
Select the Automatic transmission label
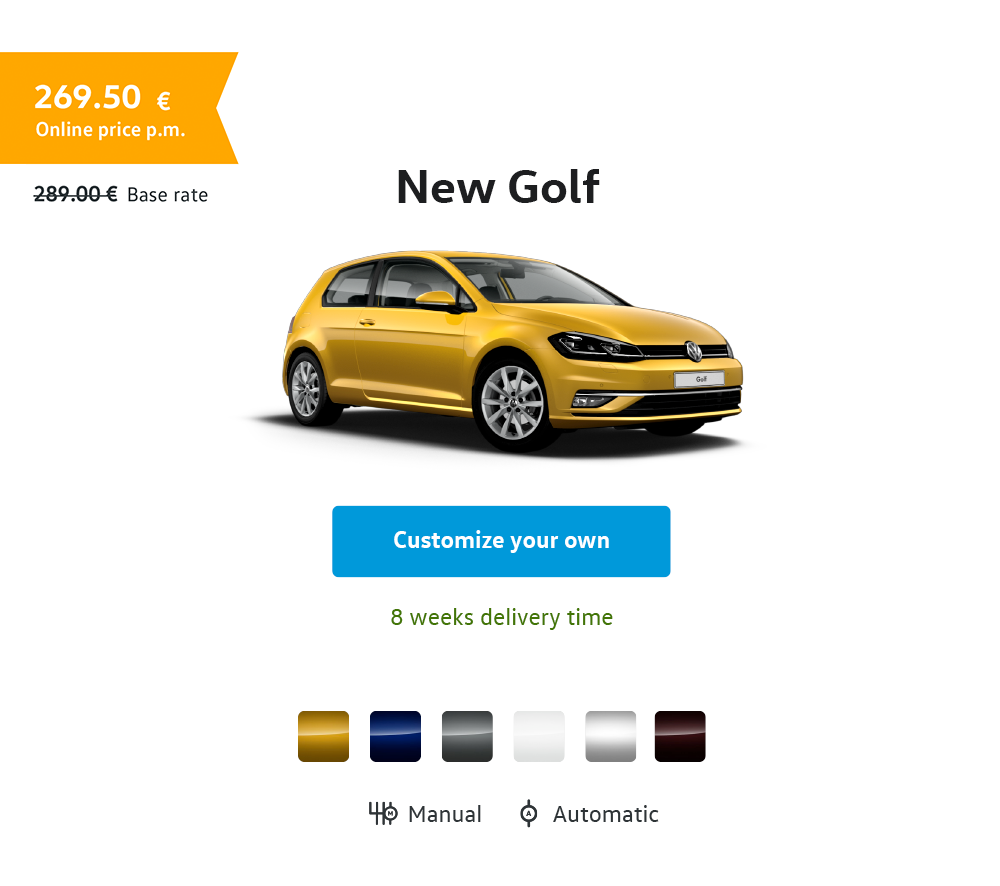(x=605, y=815)
